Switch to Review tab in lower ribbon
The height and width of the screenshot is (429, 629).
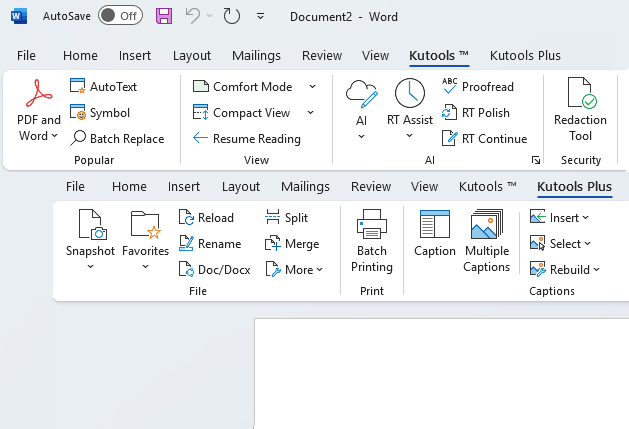(371, 187)
